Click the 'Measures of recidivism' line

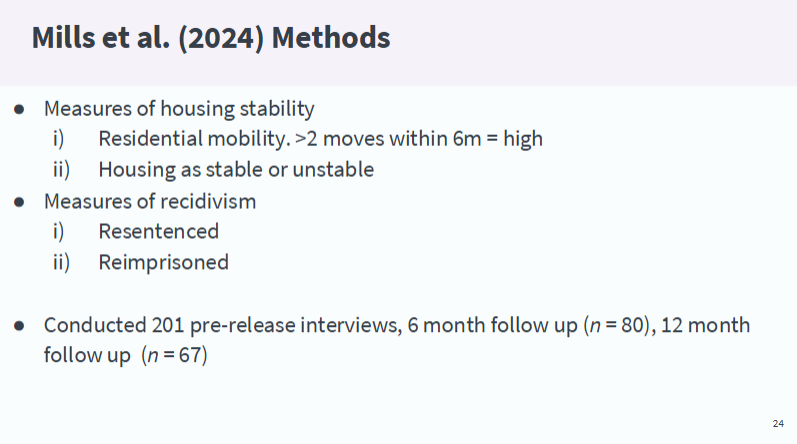click(150, 201)
